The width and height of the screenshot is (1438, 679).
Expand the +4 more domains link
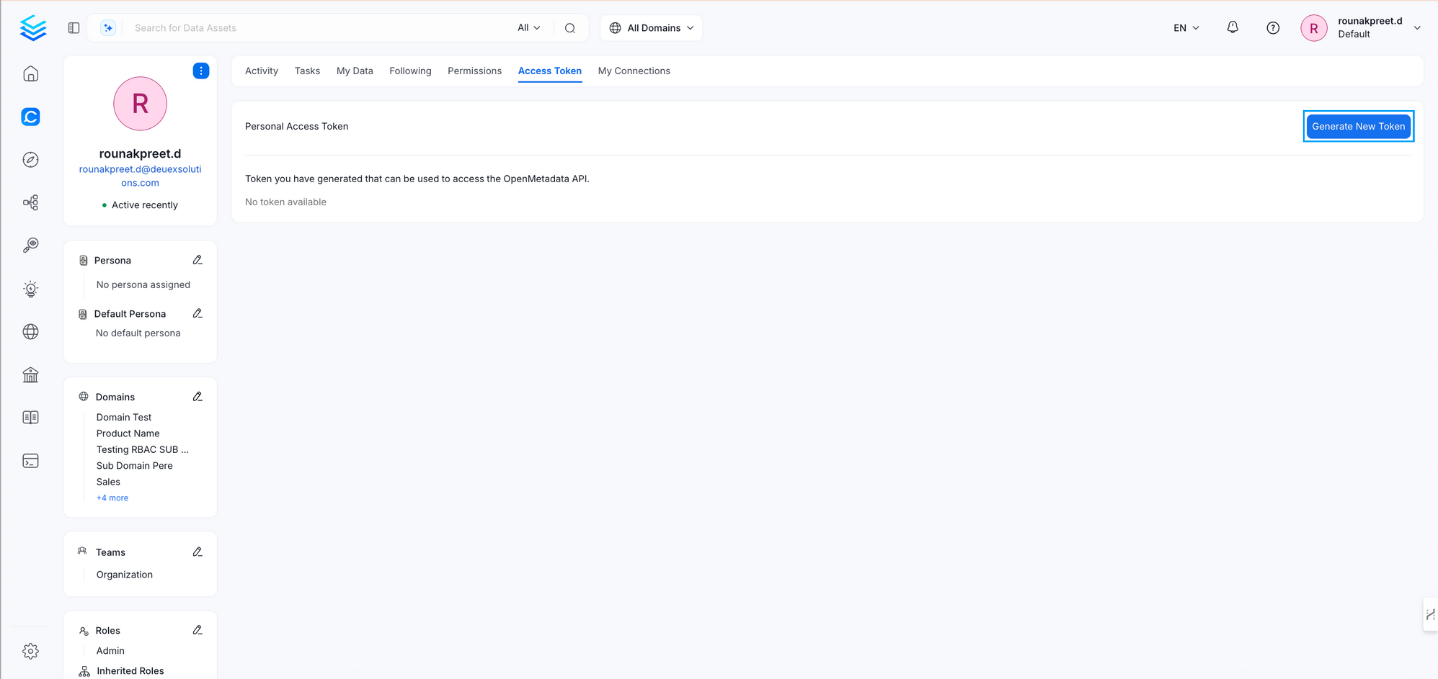(x=112, y=498)
